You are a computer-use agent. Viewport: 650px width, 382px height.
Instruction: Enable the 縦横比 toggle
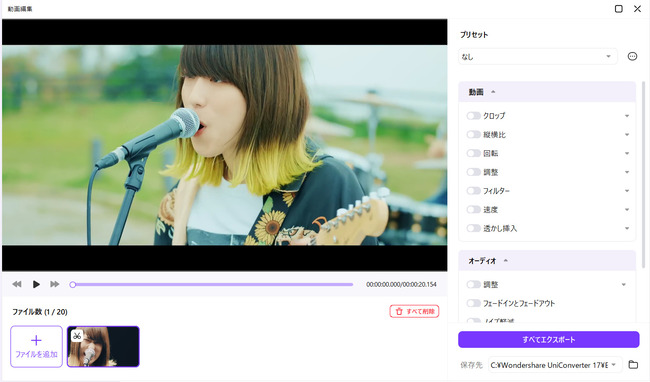point(473,134)
